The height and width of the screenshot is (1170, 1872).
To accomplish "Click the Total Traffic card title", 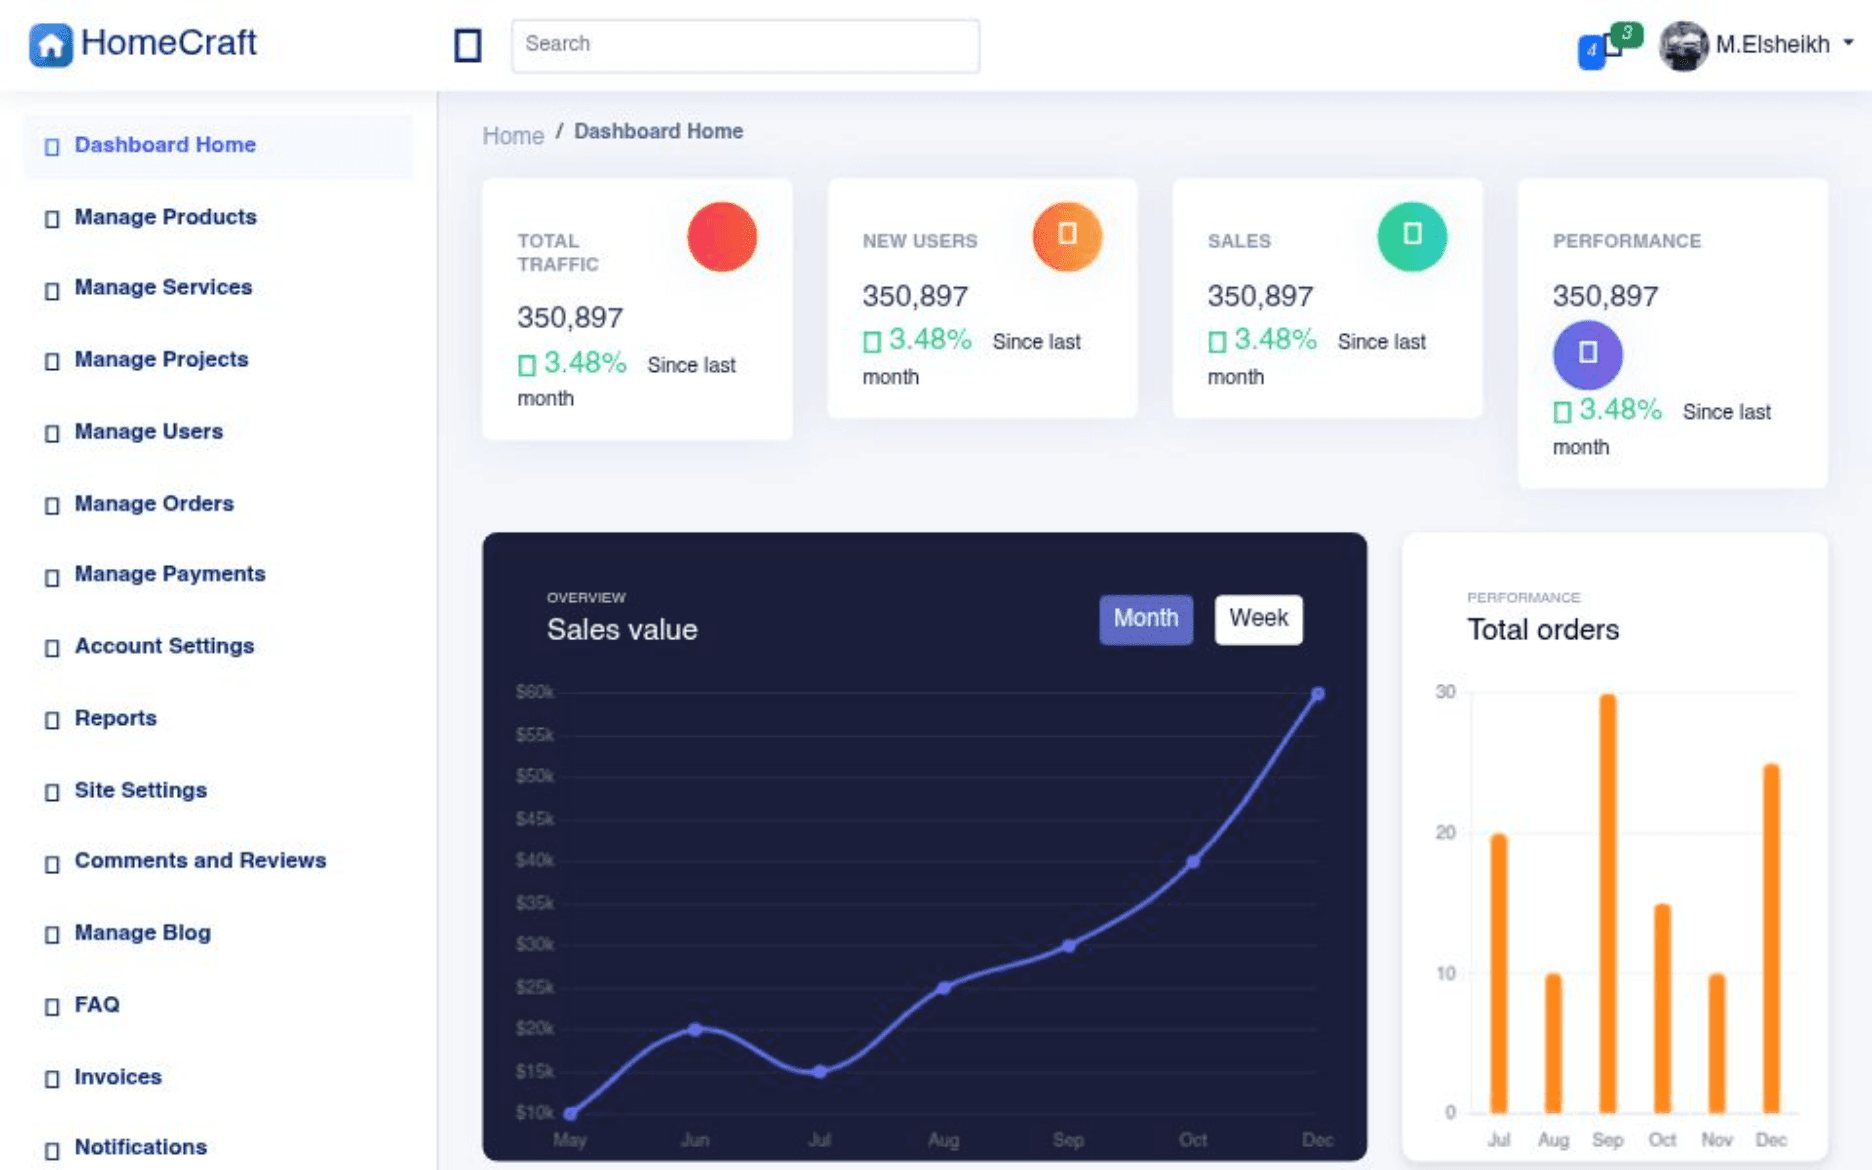I will [x=558, y=253].
